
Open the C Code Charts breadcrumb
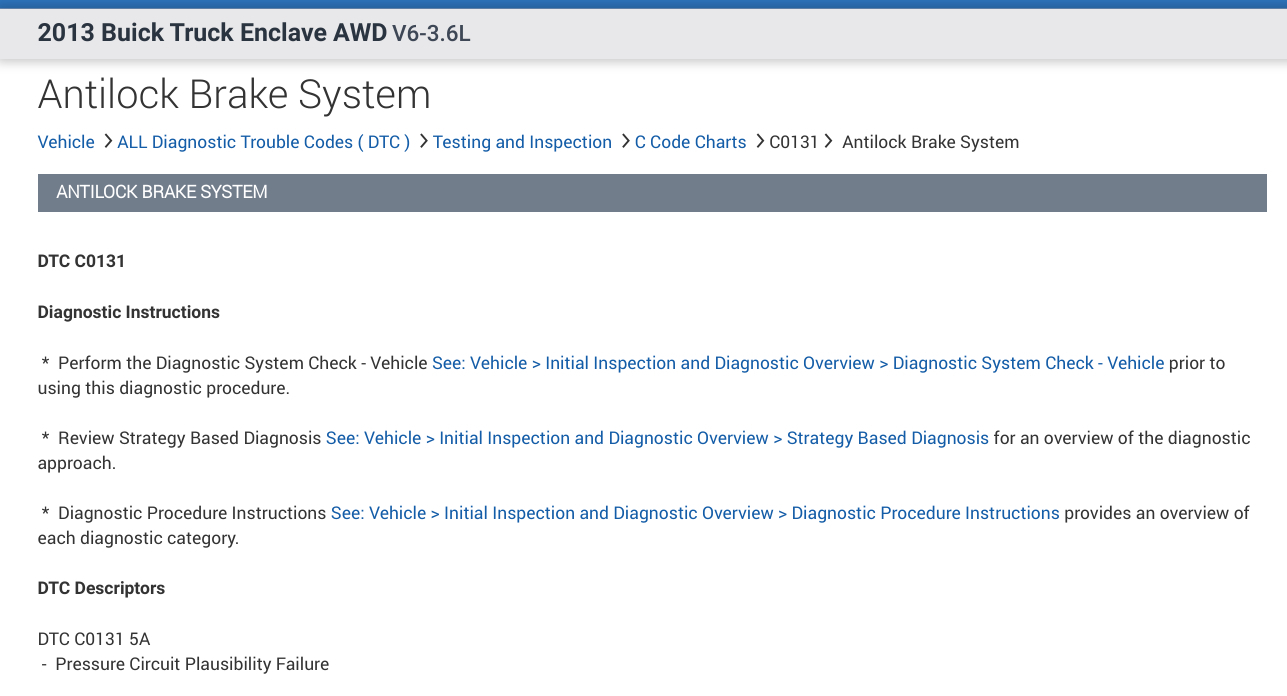[690, 142]
